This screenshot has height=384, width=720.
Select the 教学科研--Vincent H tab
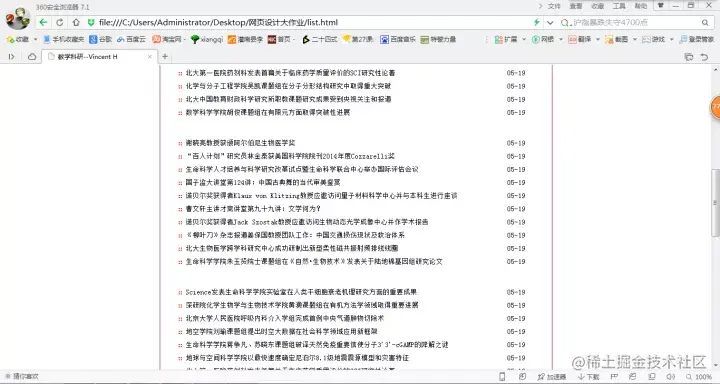pos(100,56)
